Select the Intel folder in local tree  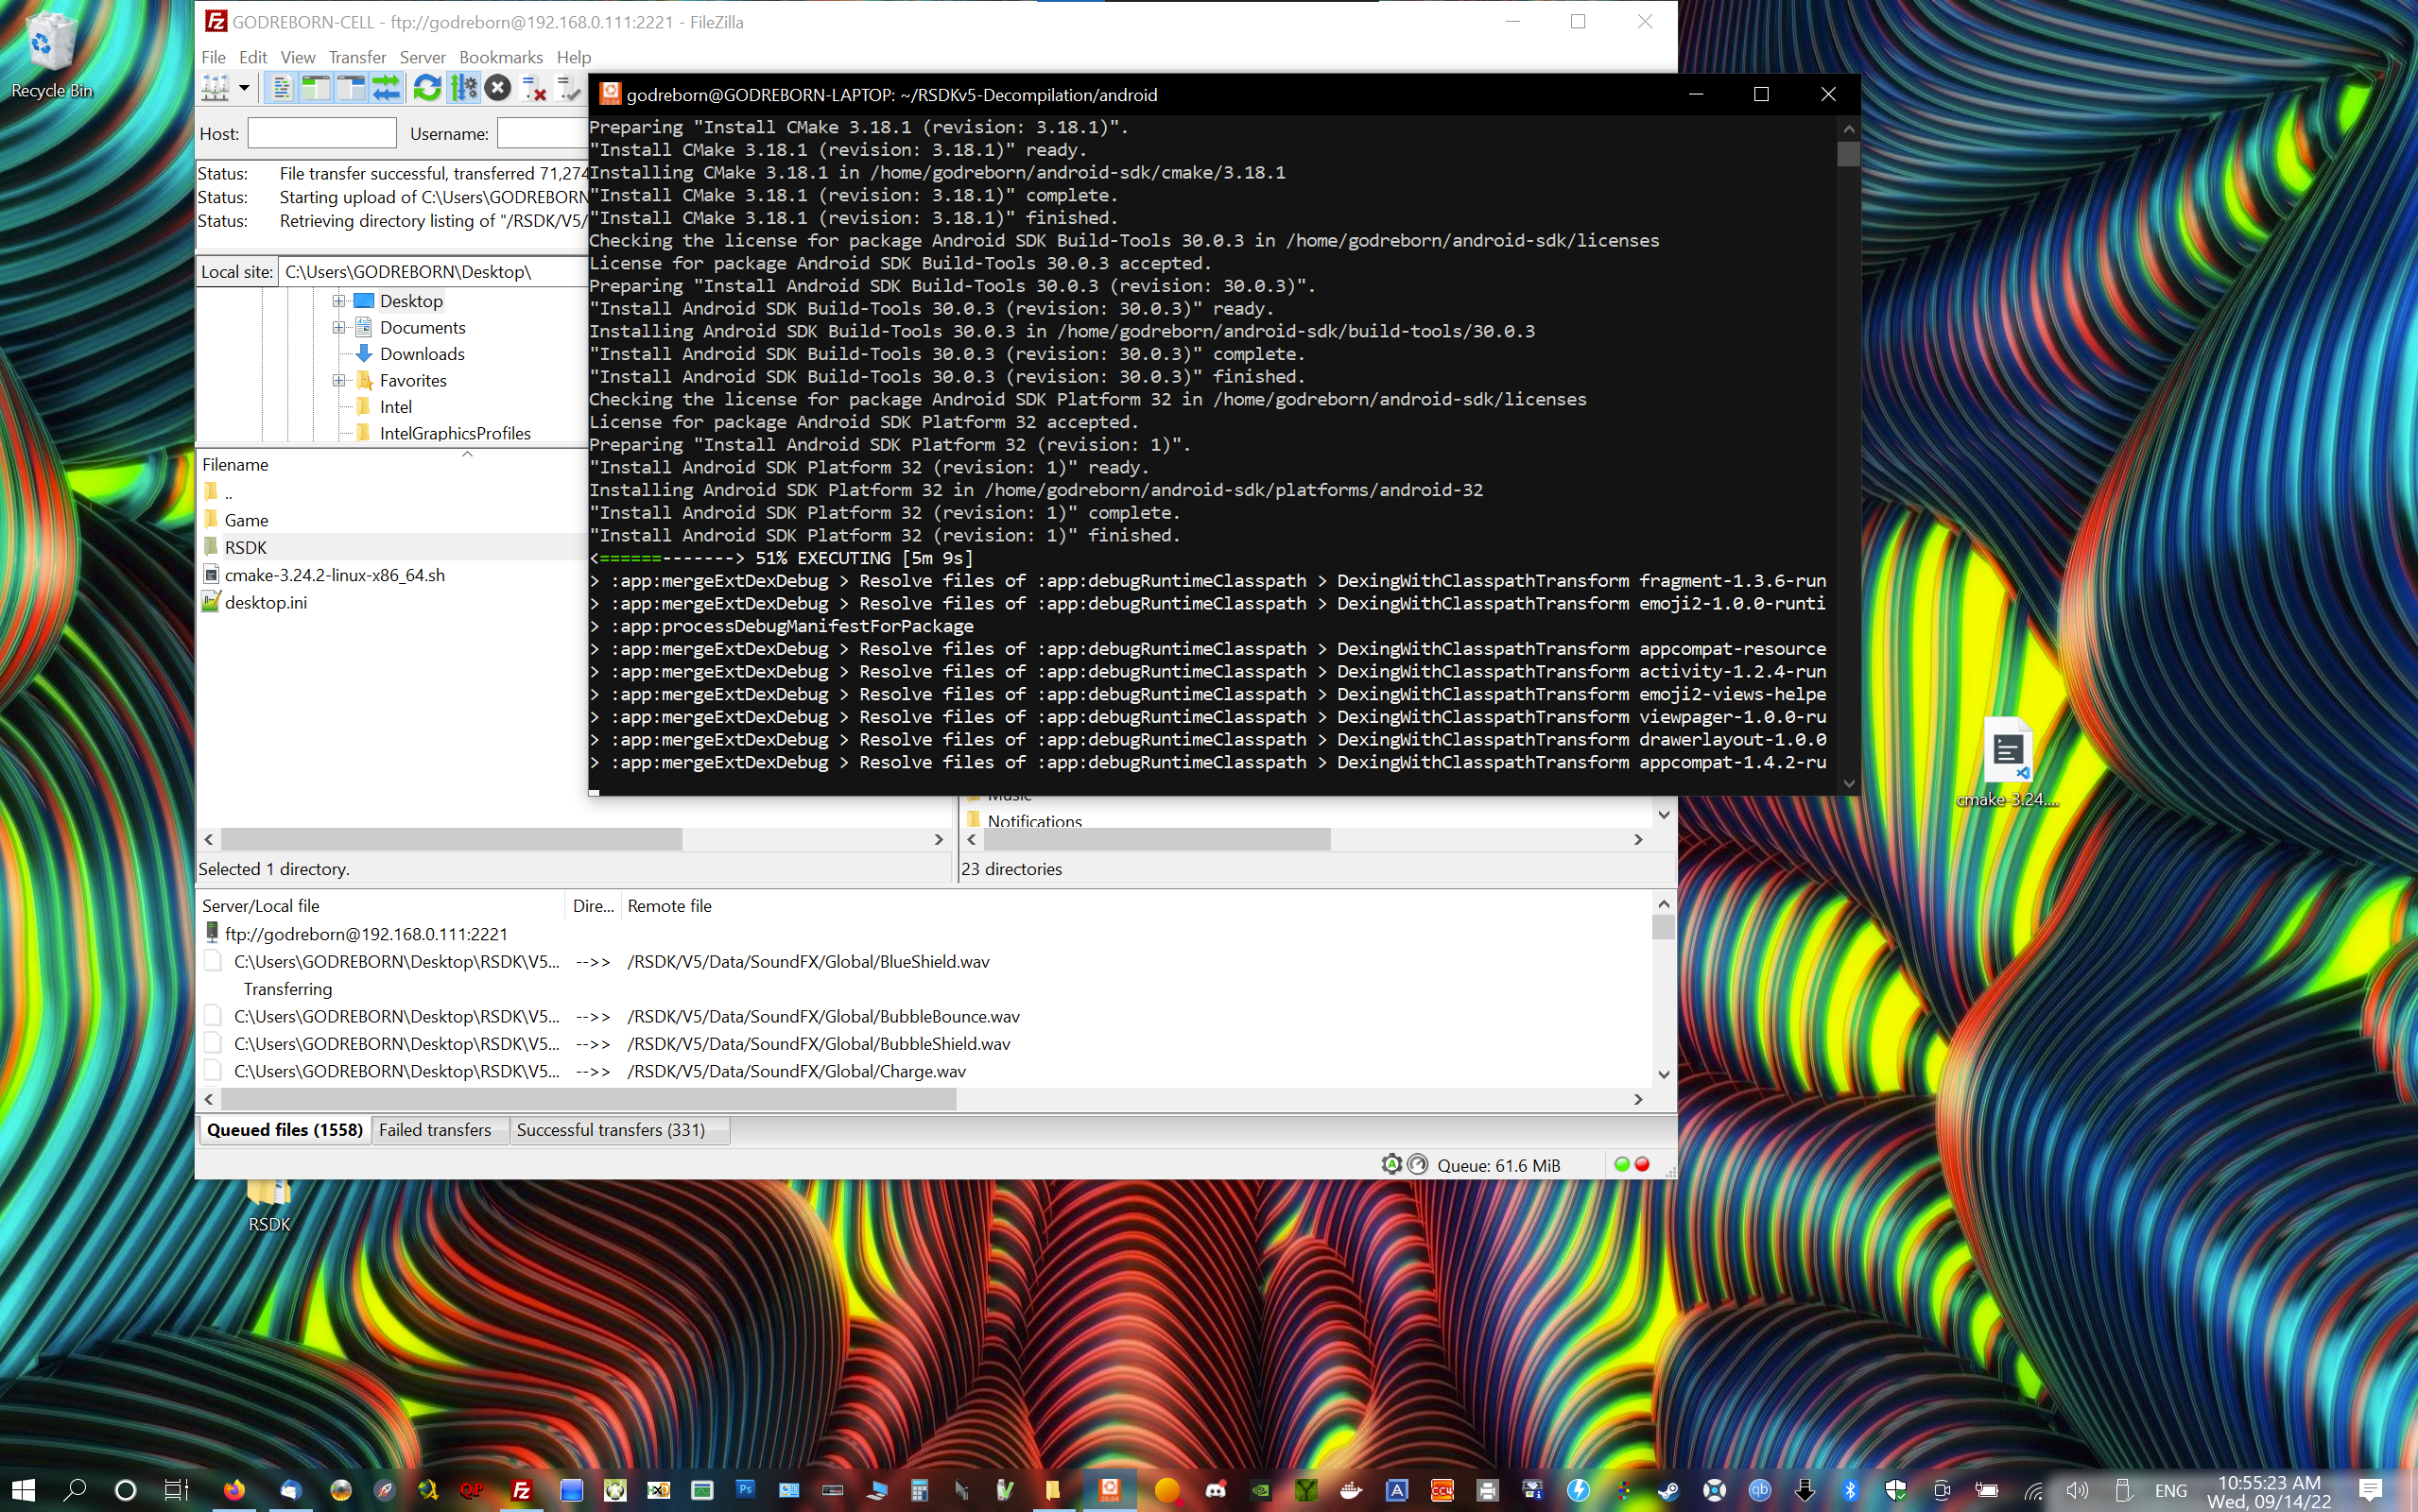395,407
